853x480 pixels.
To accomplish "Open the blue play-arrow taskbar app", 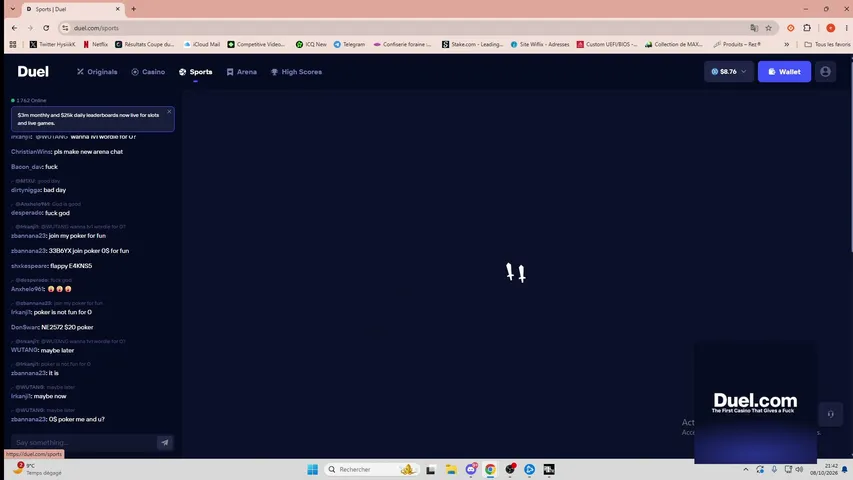I will coord(529,469).
